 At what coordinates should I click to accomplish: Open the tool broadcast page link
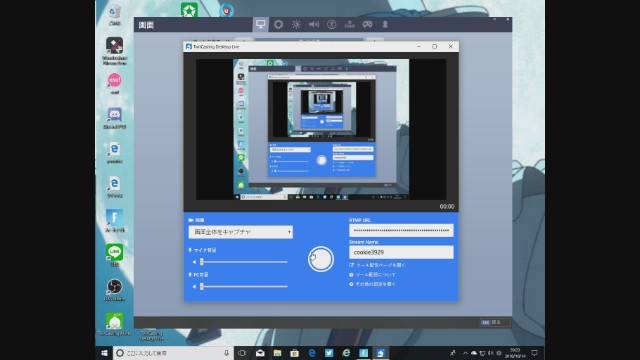tap(377, 265)
